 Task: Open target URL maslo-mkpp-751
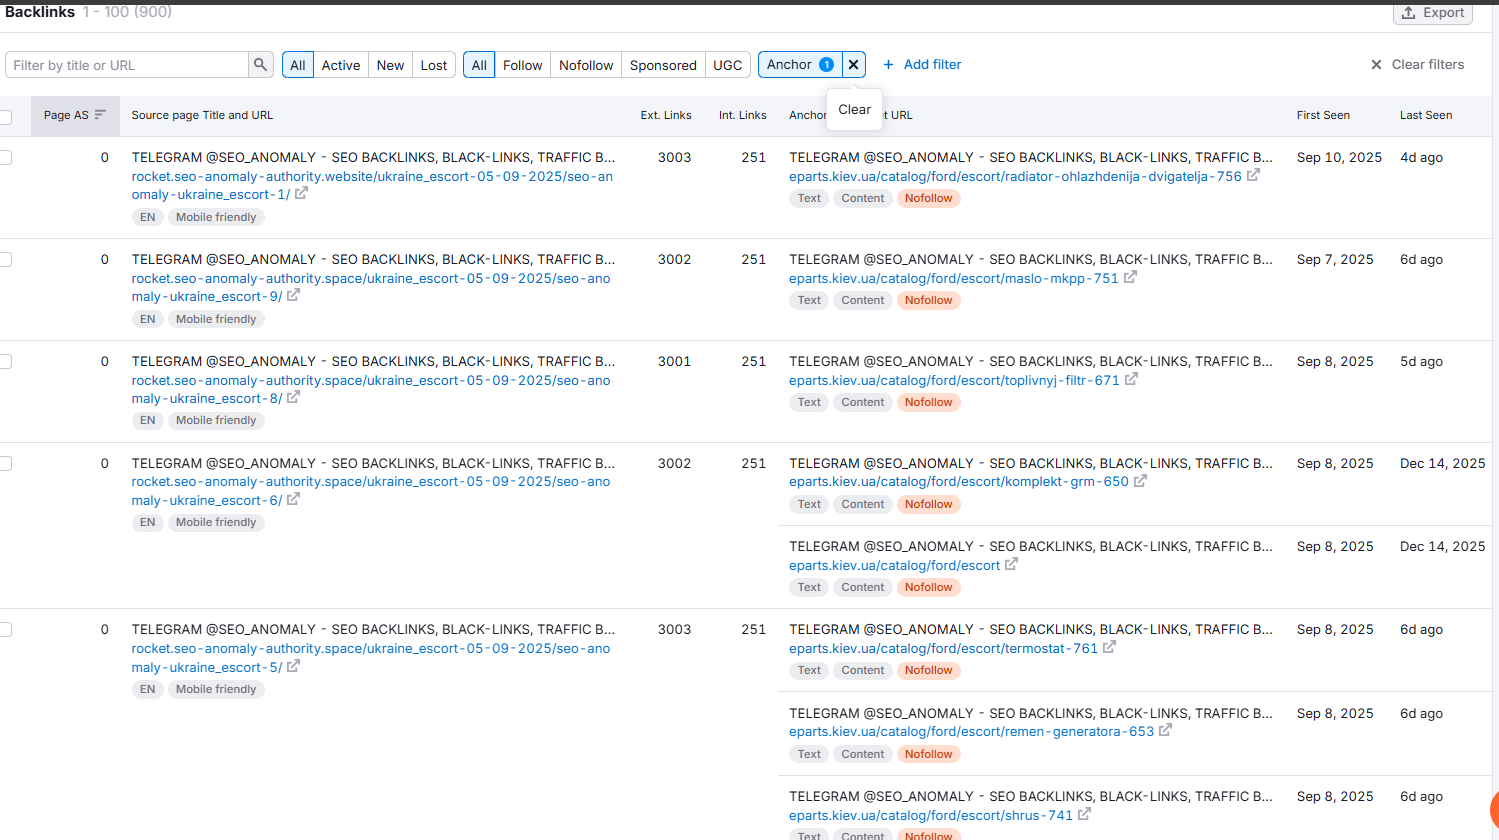[954, 279]
